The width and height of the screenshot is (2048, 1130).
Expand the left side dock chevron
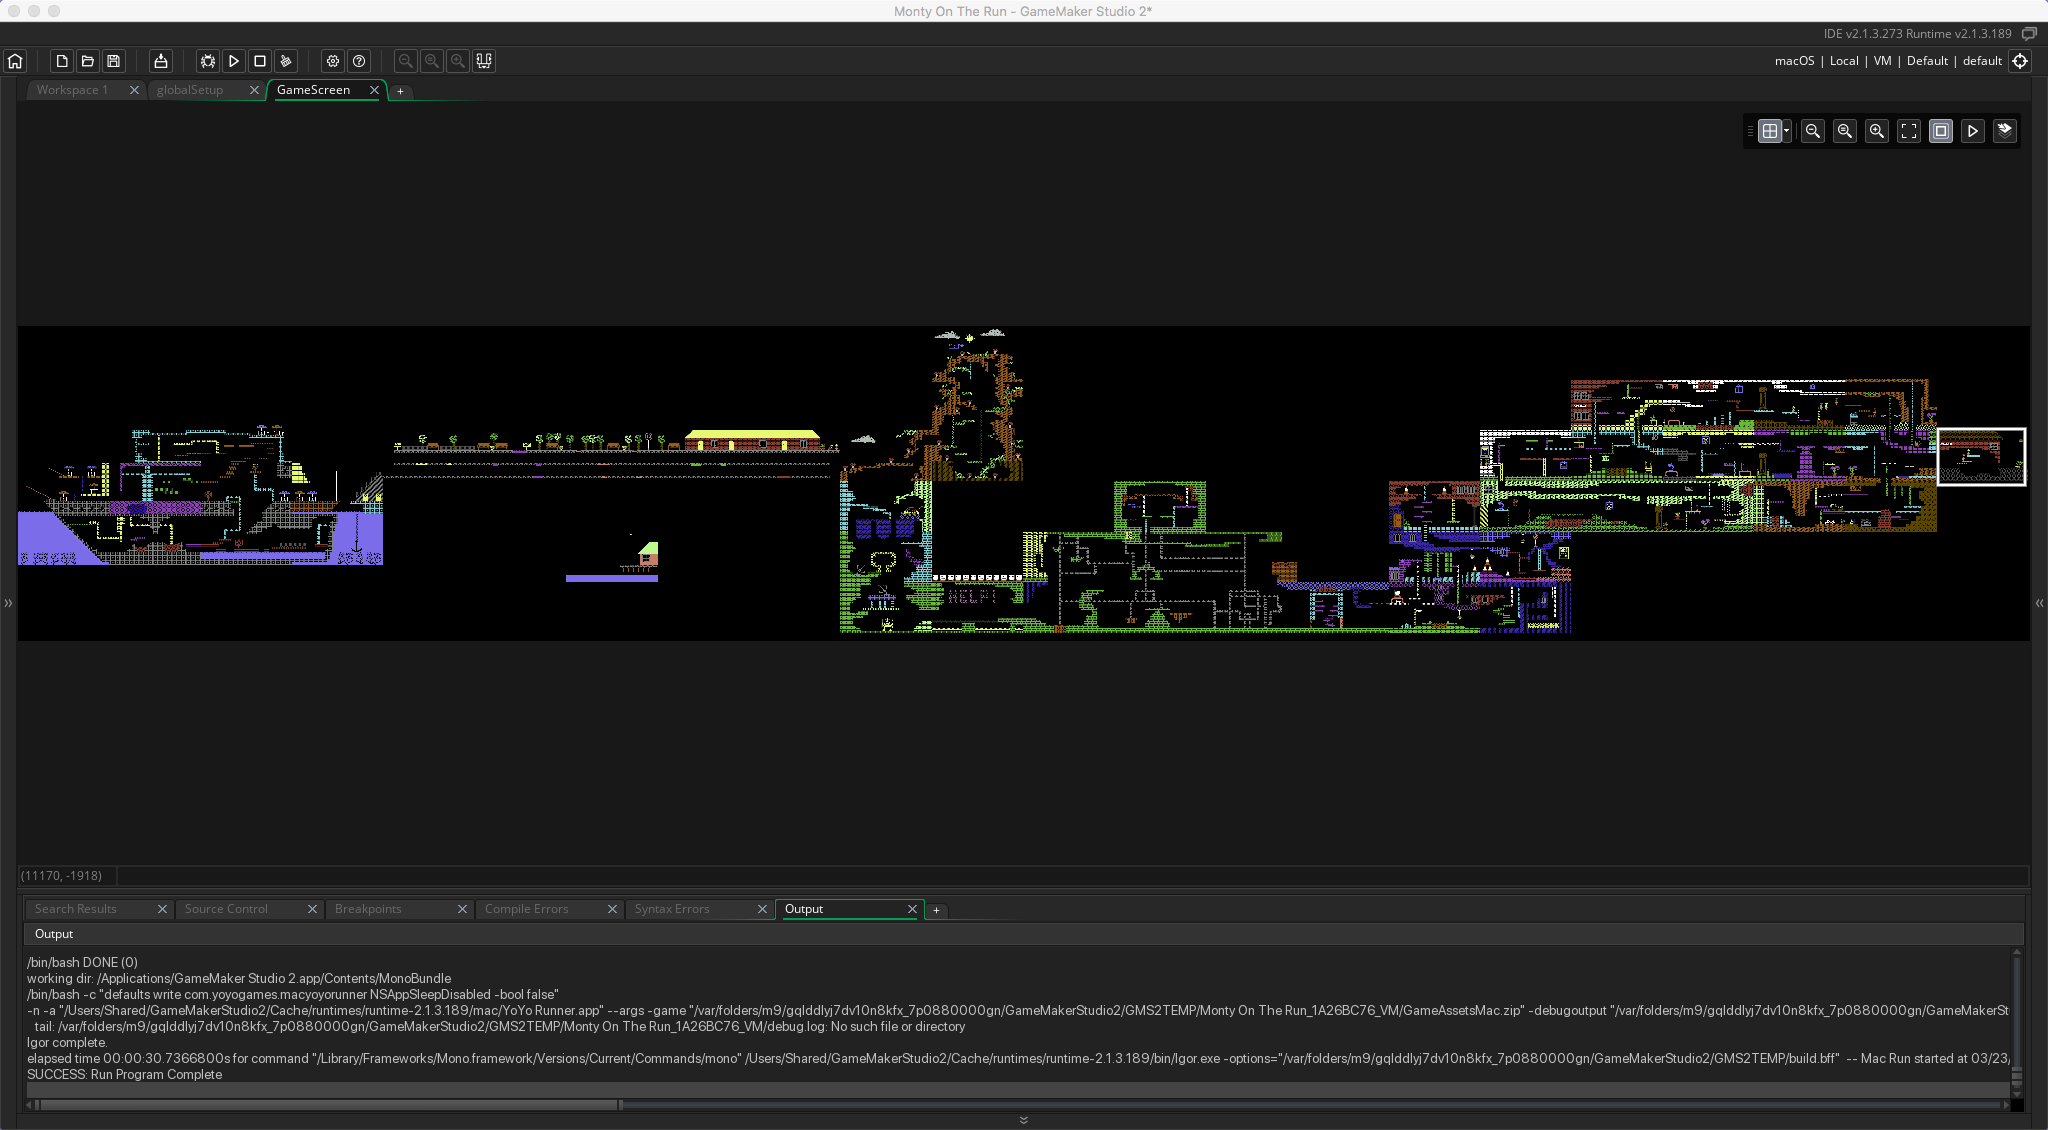[8, 603]
